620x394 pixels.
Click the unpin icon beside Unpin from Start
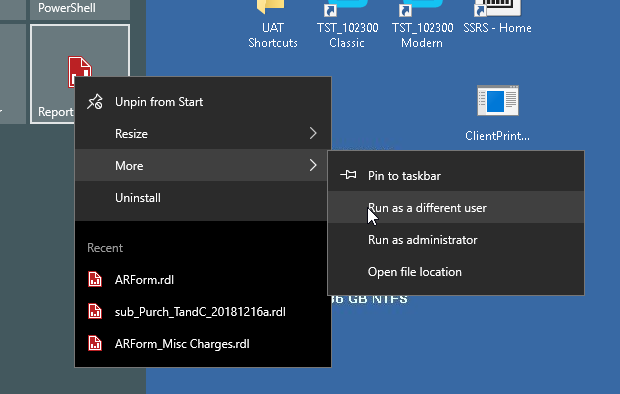pos(95,102)
